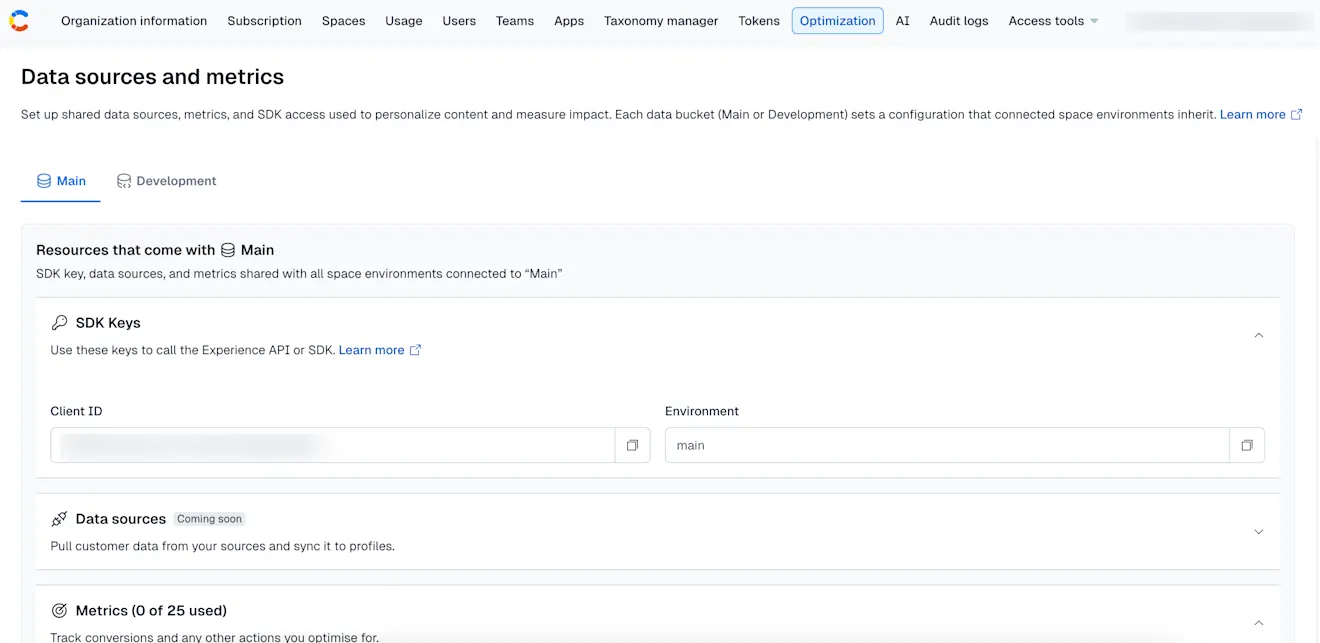Click Learn more in the SDK Keys section

point(369,350)
